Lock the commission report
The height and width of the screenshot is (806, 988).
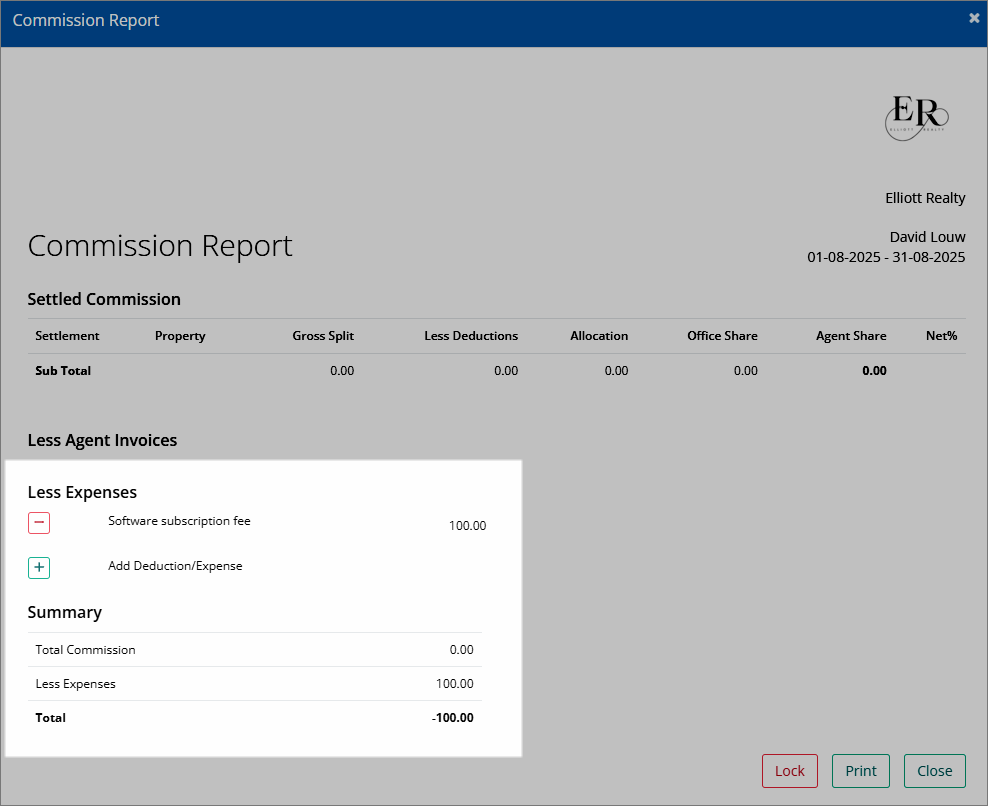[x=790, y=771]
